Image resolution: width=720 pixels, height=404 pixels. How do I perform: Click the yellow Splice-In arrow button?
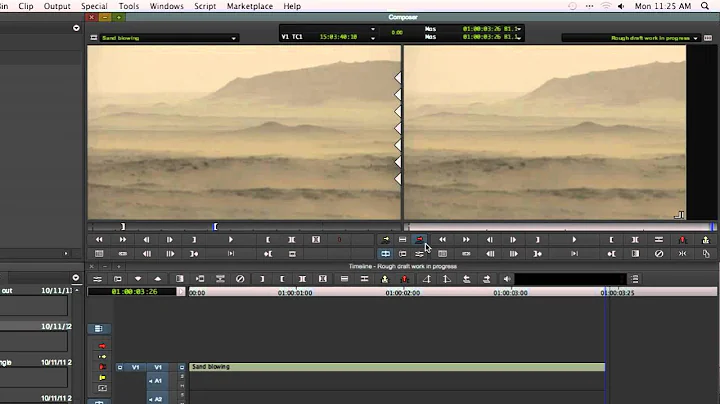pos(385,240)
